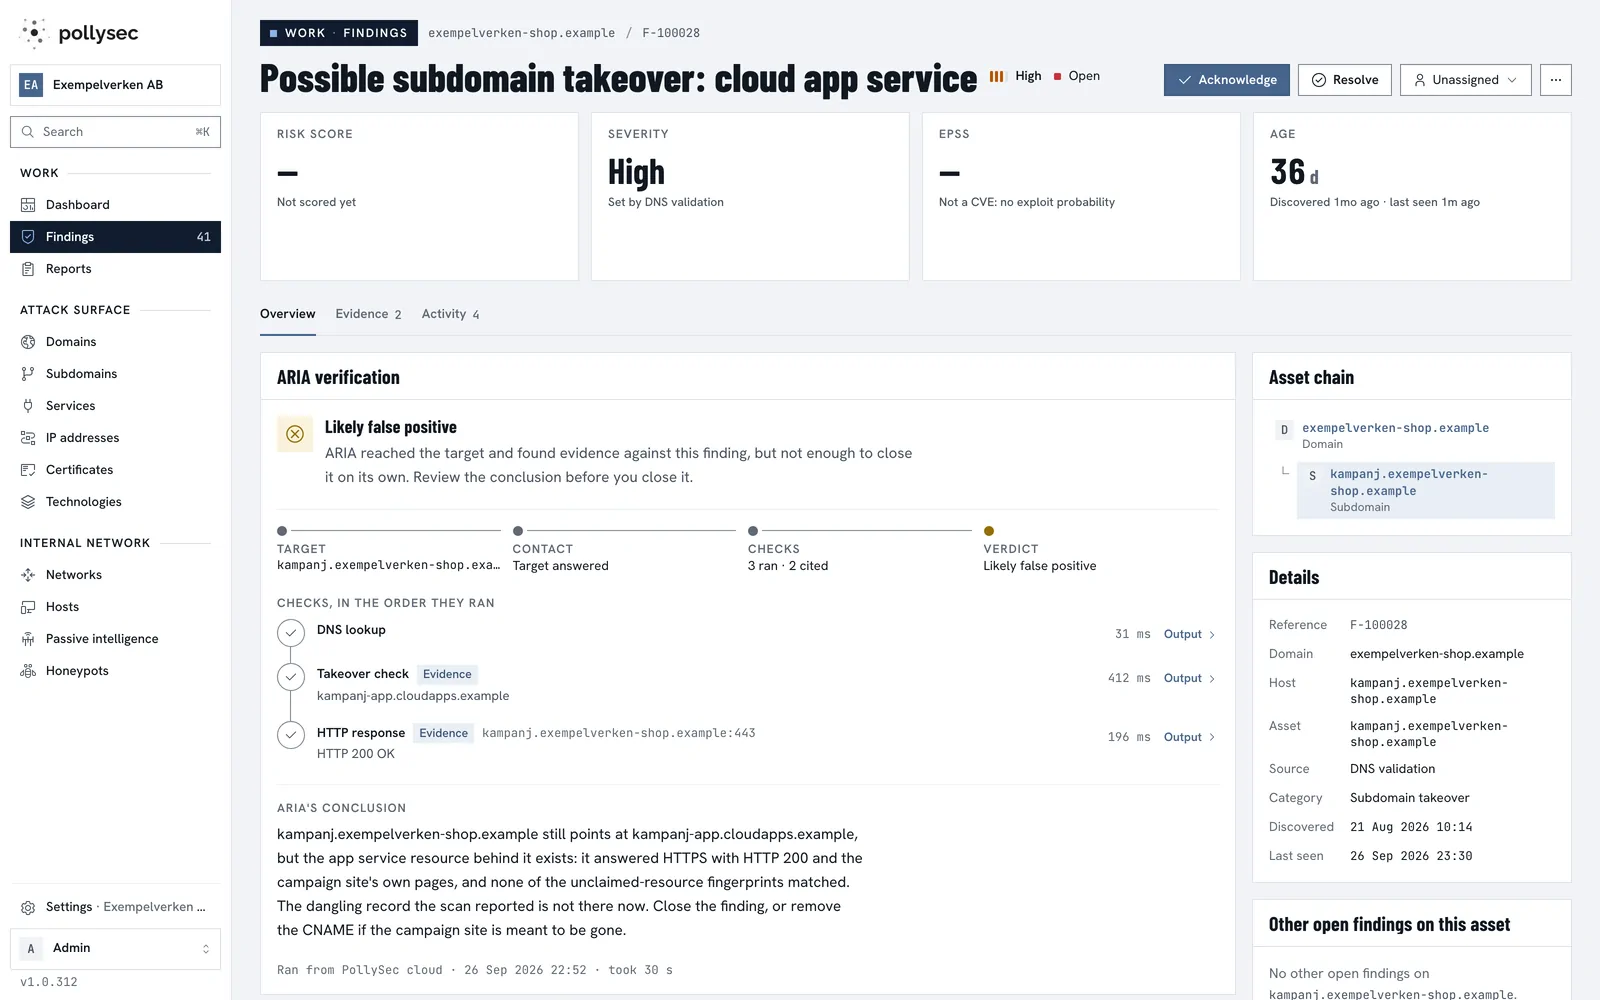
Task: Go to Honeypots in the sidebar
Action: point(115,671)
